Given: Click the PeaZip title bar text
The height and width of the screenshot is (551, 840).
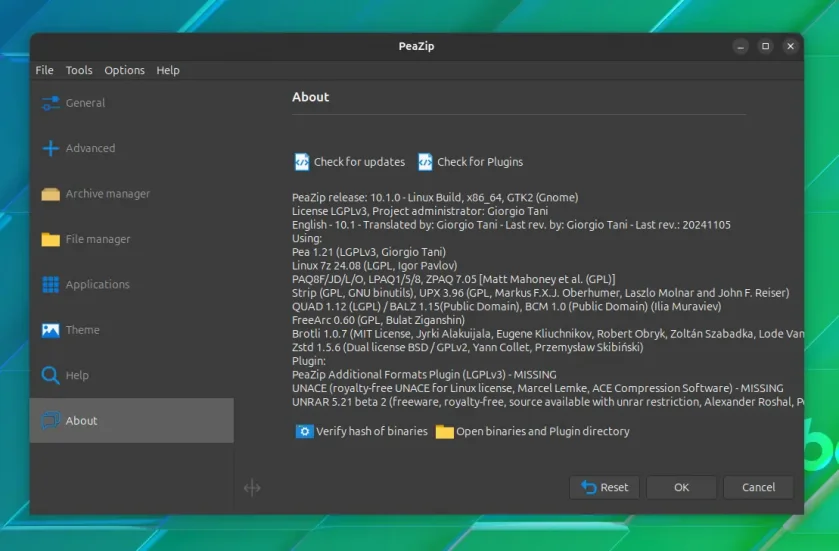Looking at the screenshot, I should [416, 47].
